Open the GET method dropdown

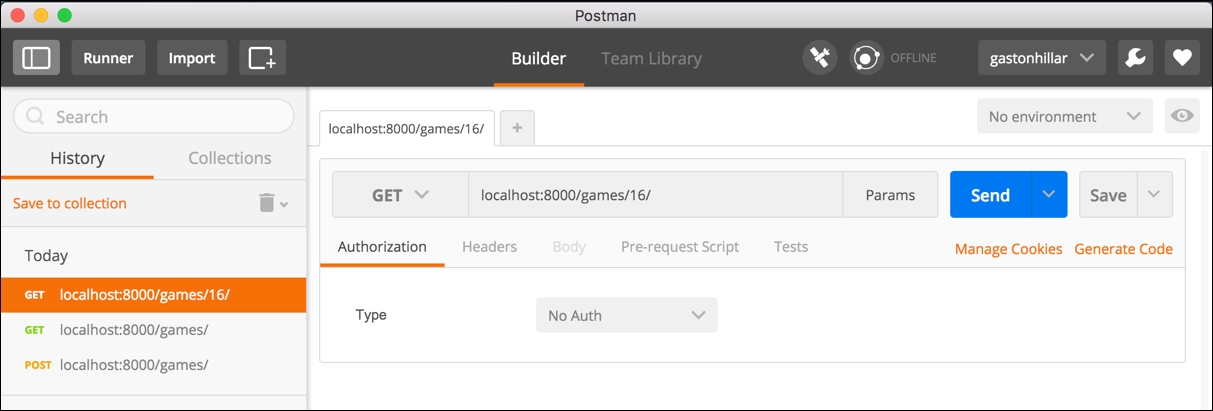[x=400, y=195]
